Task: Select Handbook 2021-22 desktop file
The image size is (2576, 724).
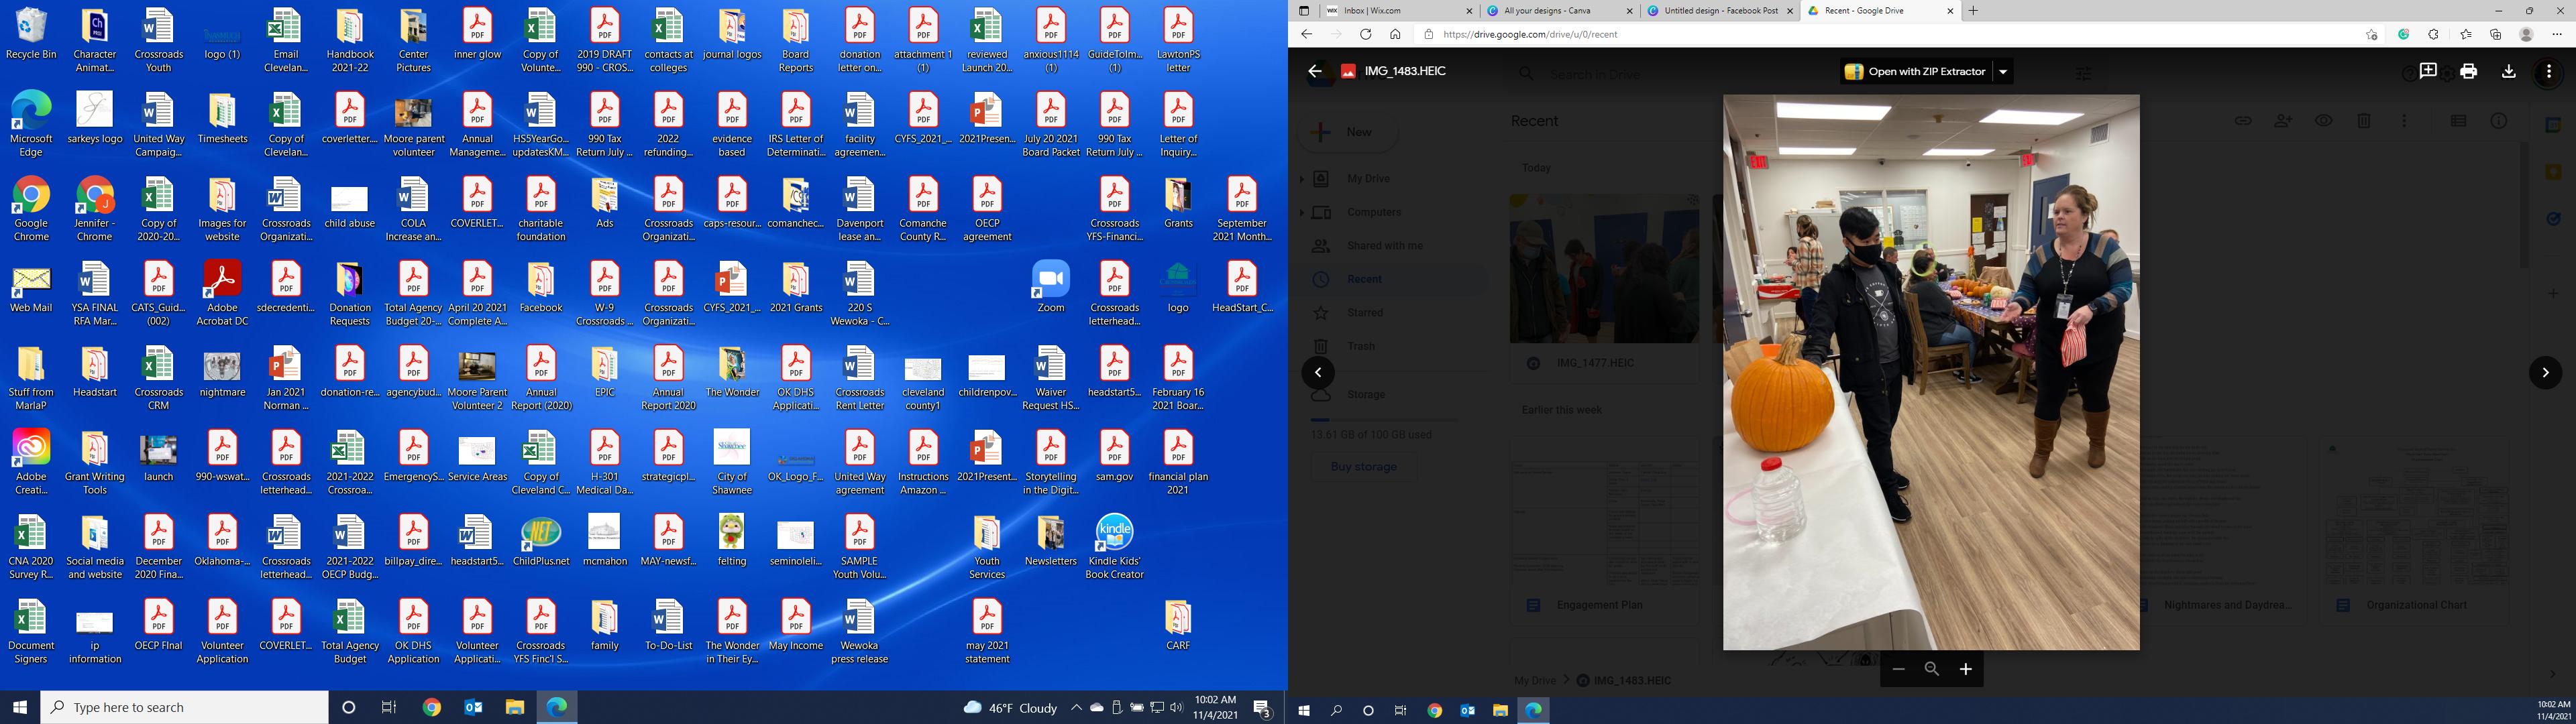Action: tap(350, 40)
